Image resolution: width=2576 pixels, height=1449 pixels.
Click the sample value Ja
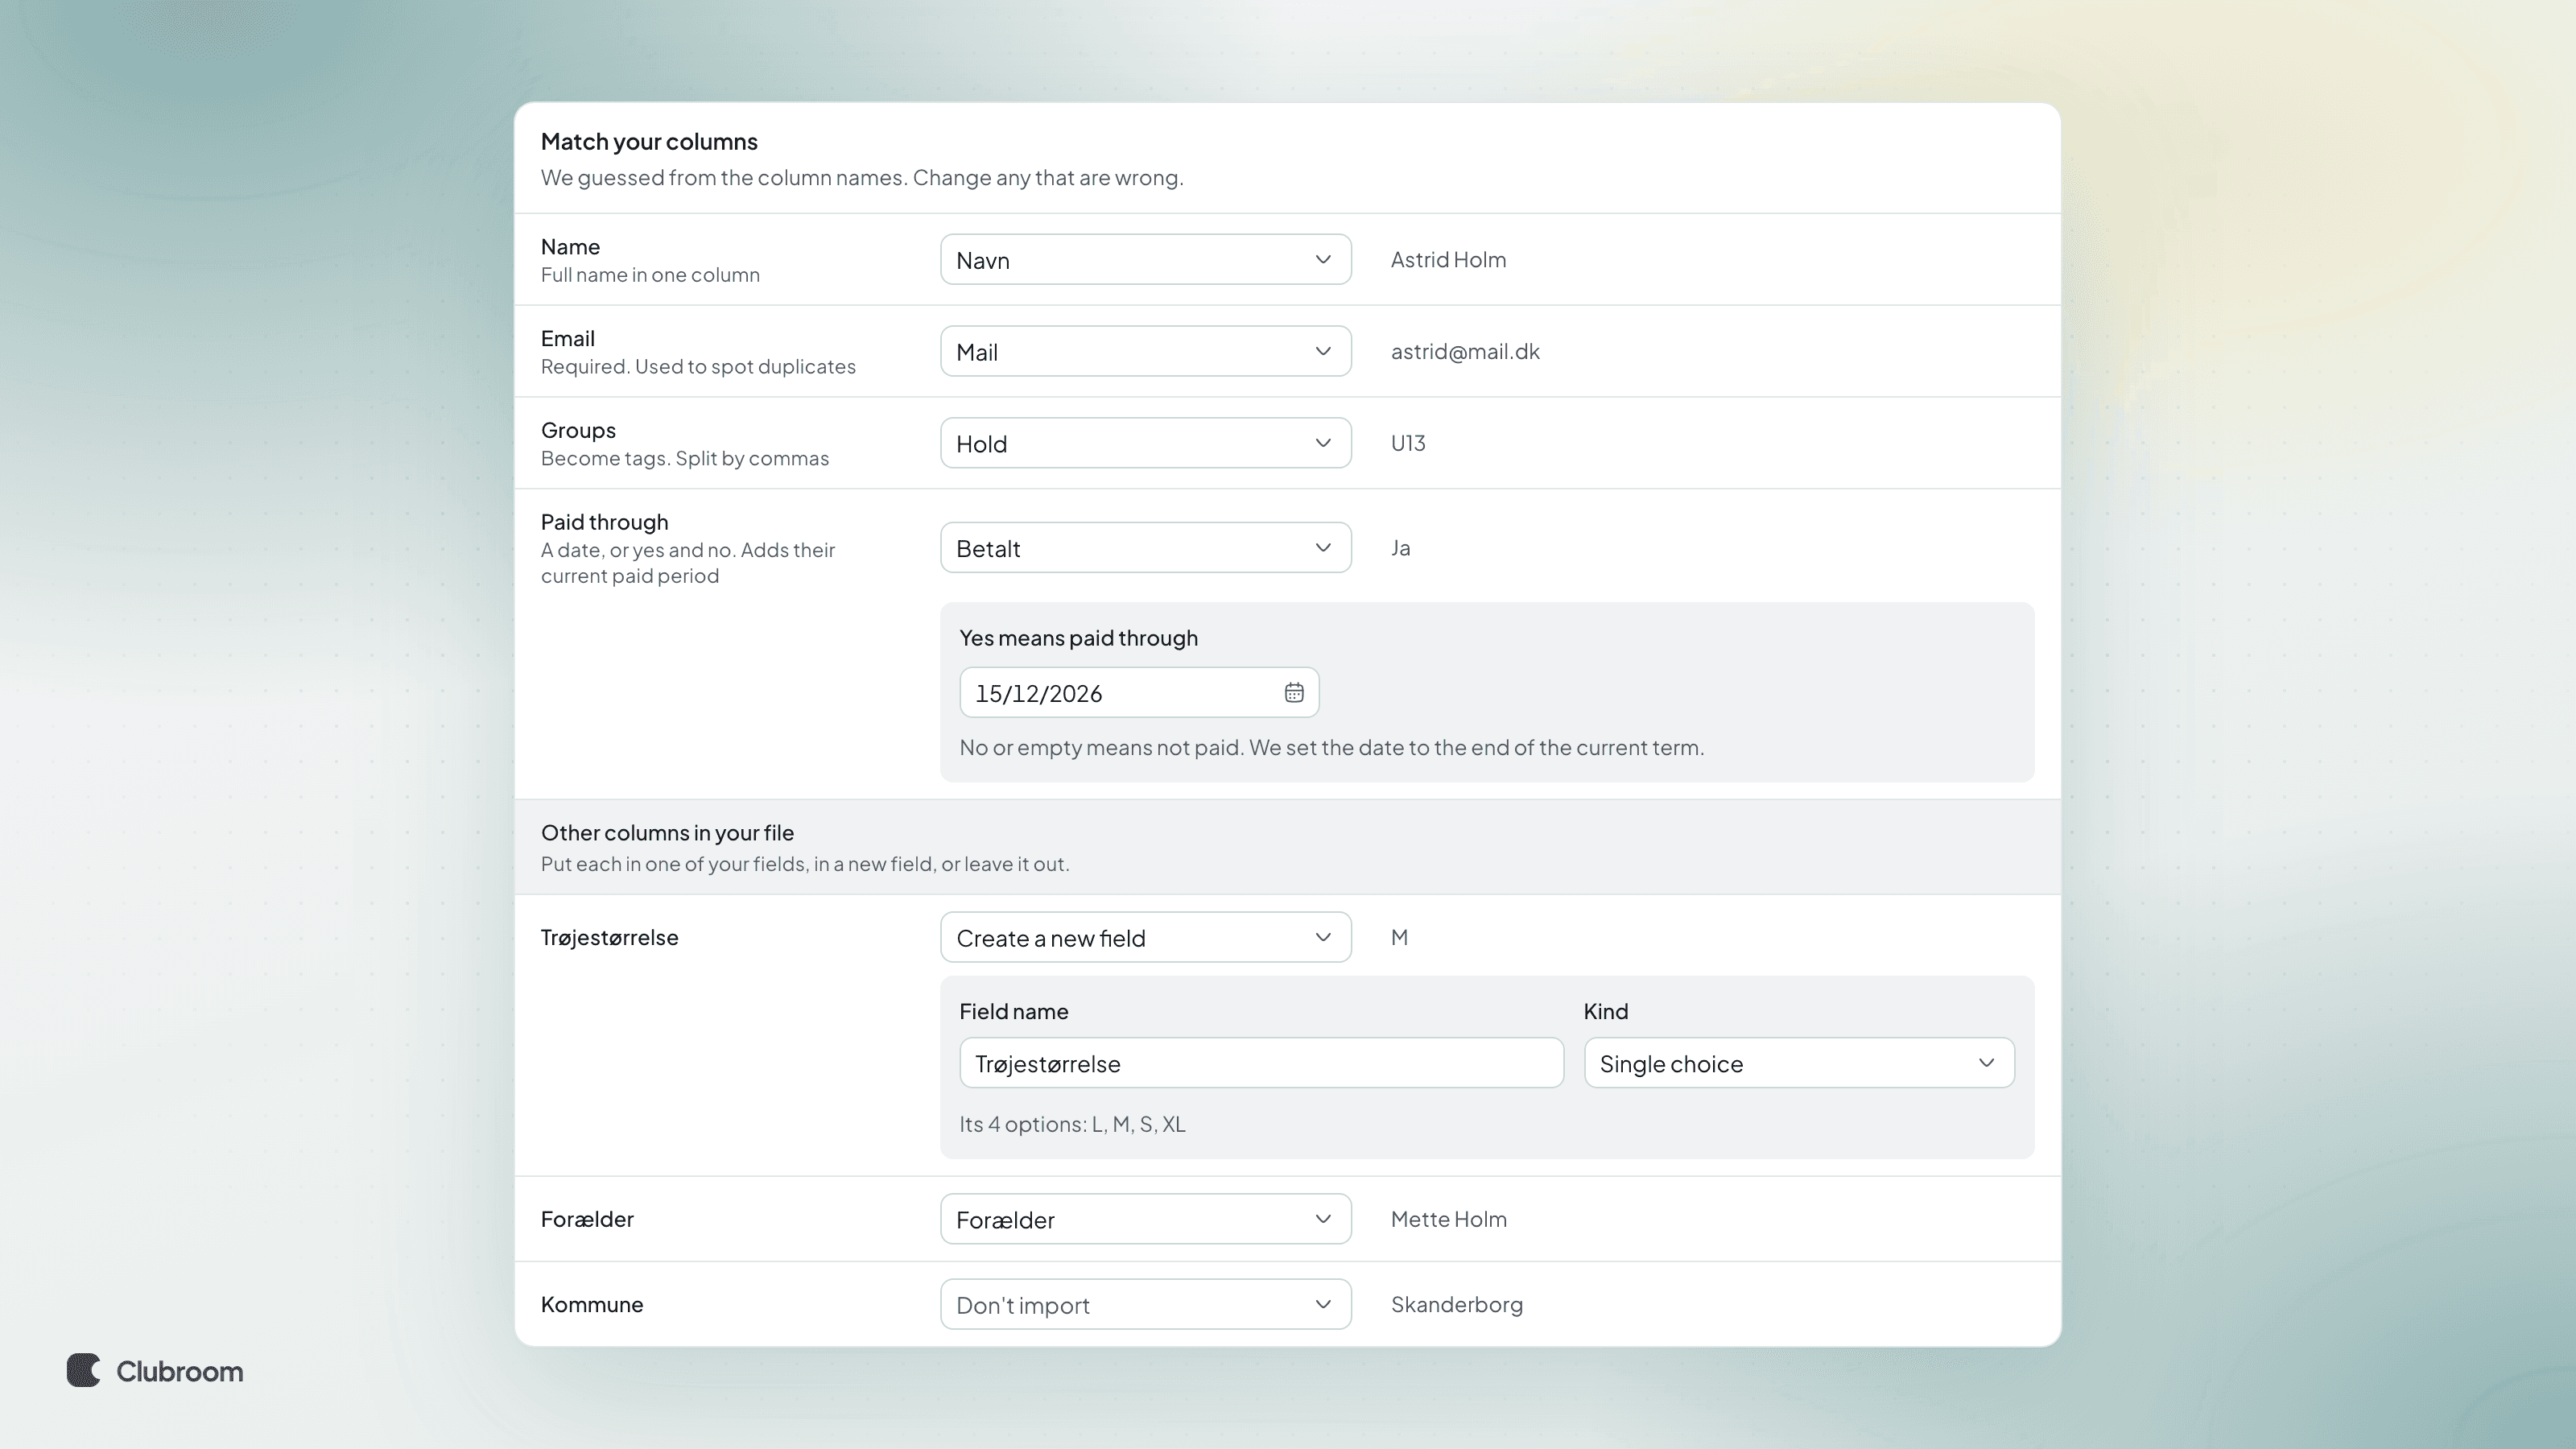[1400, 548]
